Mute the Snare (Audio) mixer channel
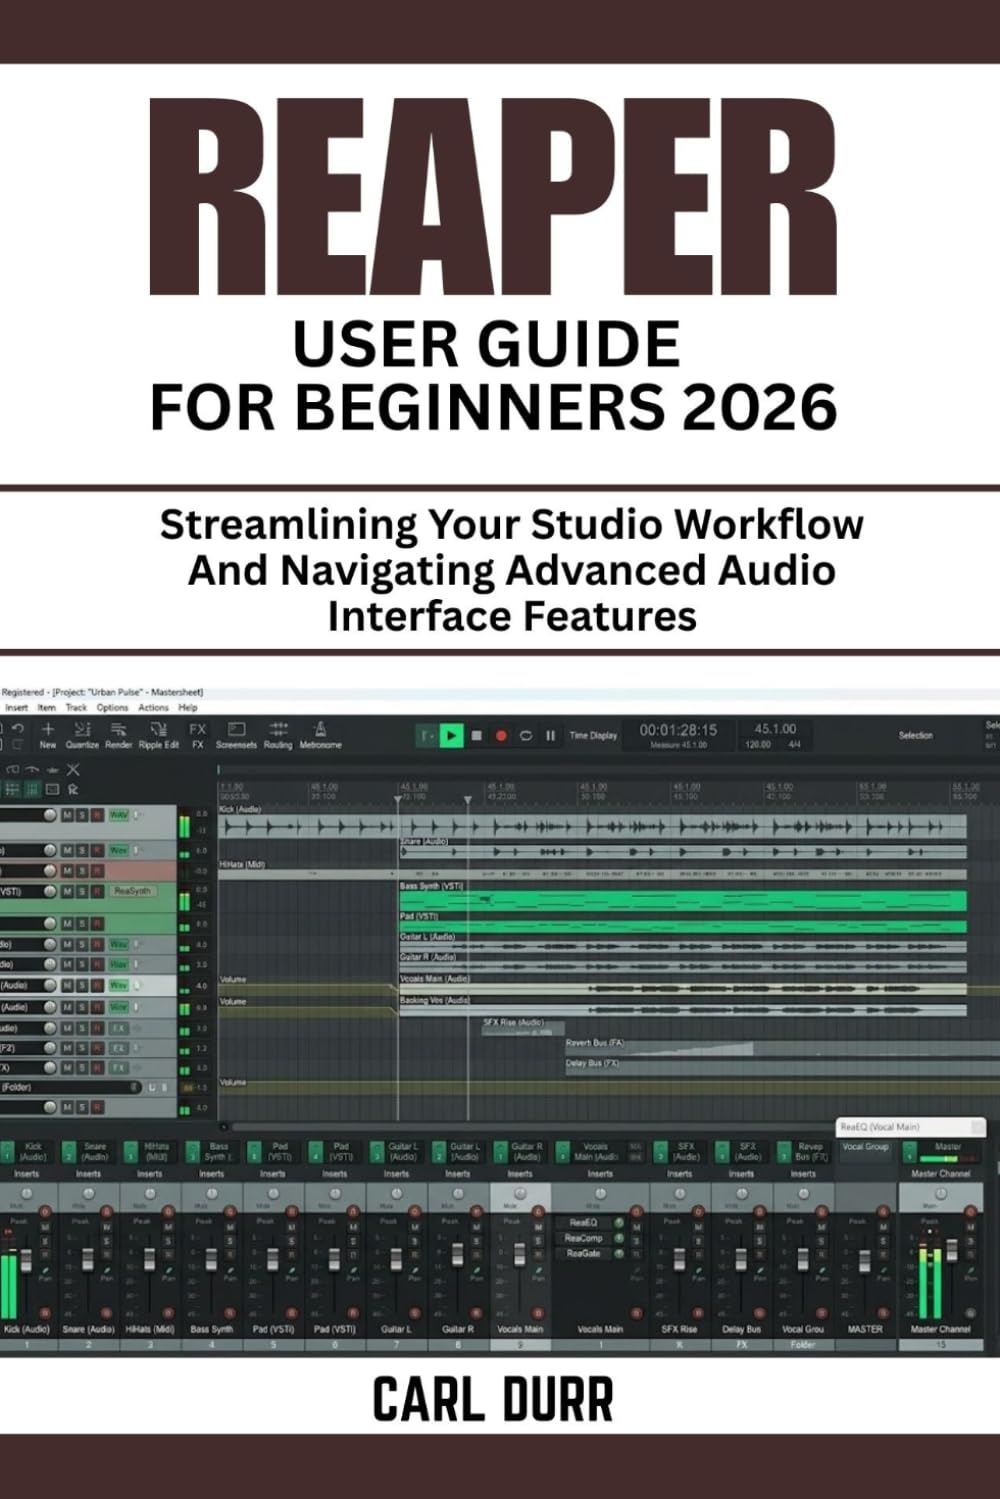Screen dimensions: 1000x1499 [107, 1228]
